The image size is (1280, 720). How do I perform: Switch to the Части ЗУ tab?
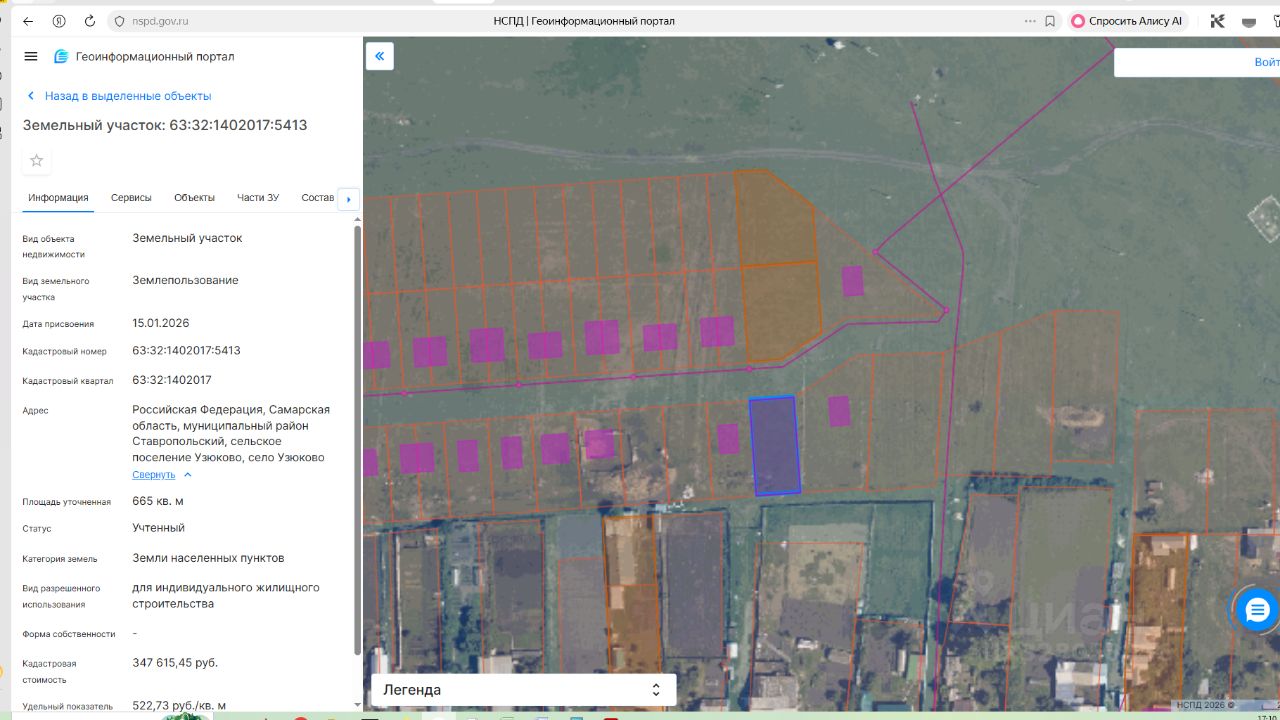pyautogui.click(x=258, y=198)
